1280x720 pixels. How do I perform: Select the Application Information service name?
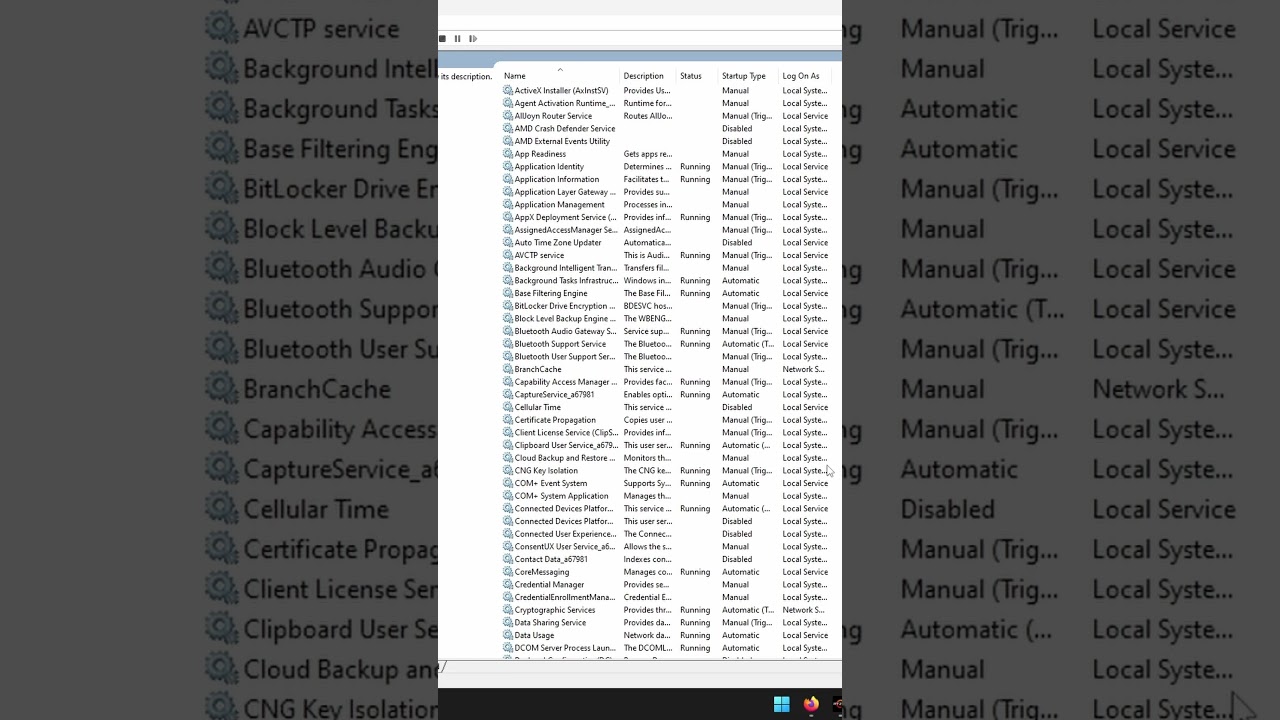pos(557,180)
